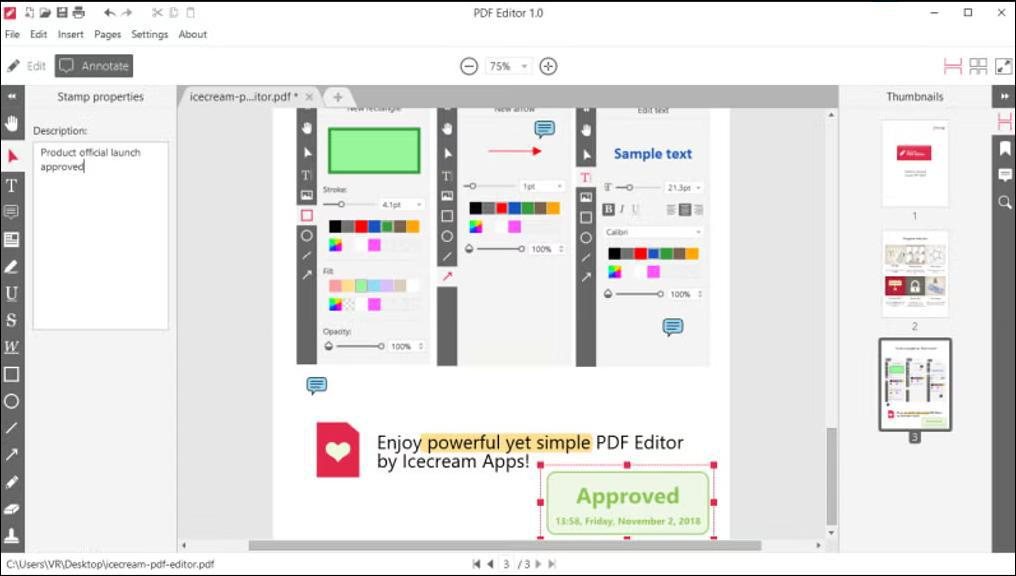Zoom in with plus button
1016x576 pixels.
(x=548, y=66)
